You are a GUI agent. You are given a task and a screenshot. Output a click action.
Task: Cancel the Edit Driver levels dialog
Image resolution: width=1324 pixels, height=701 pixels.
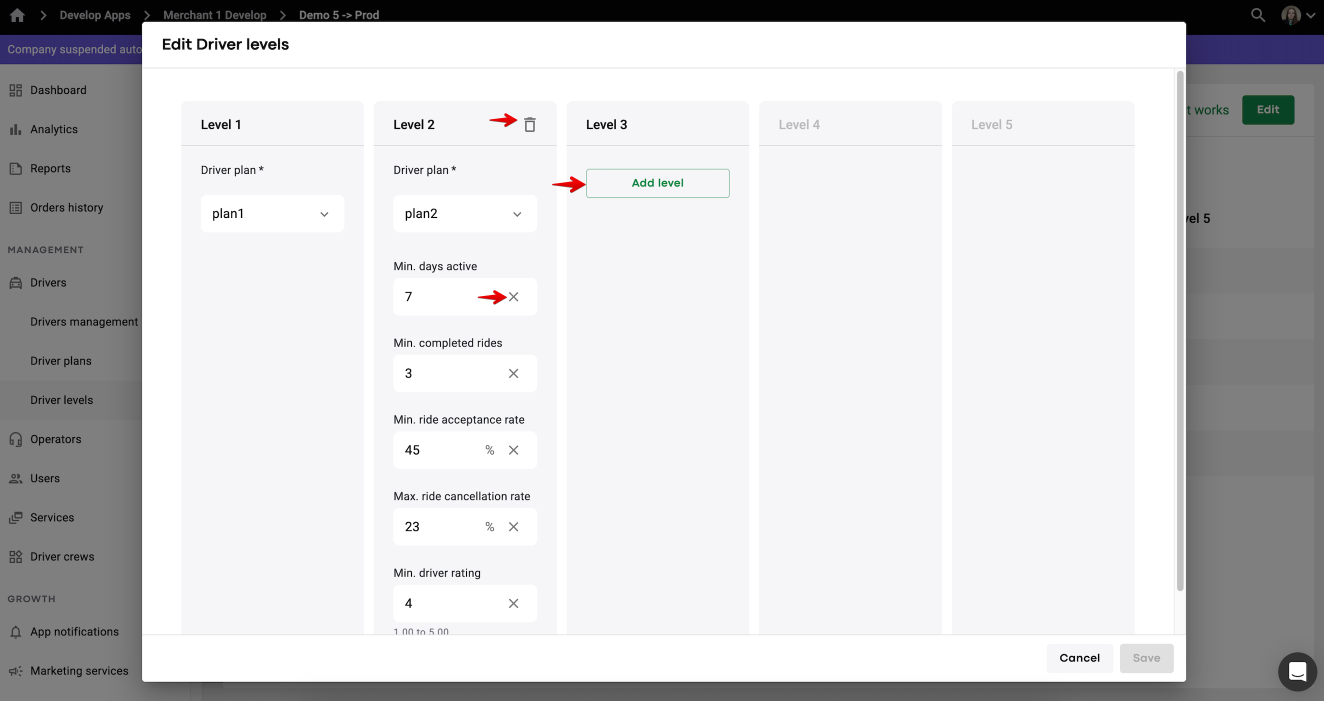(1080, 658)
